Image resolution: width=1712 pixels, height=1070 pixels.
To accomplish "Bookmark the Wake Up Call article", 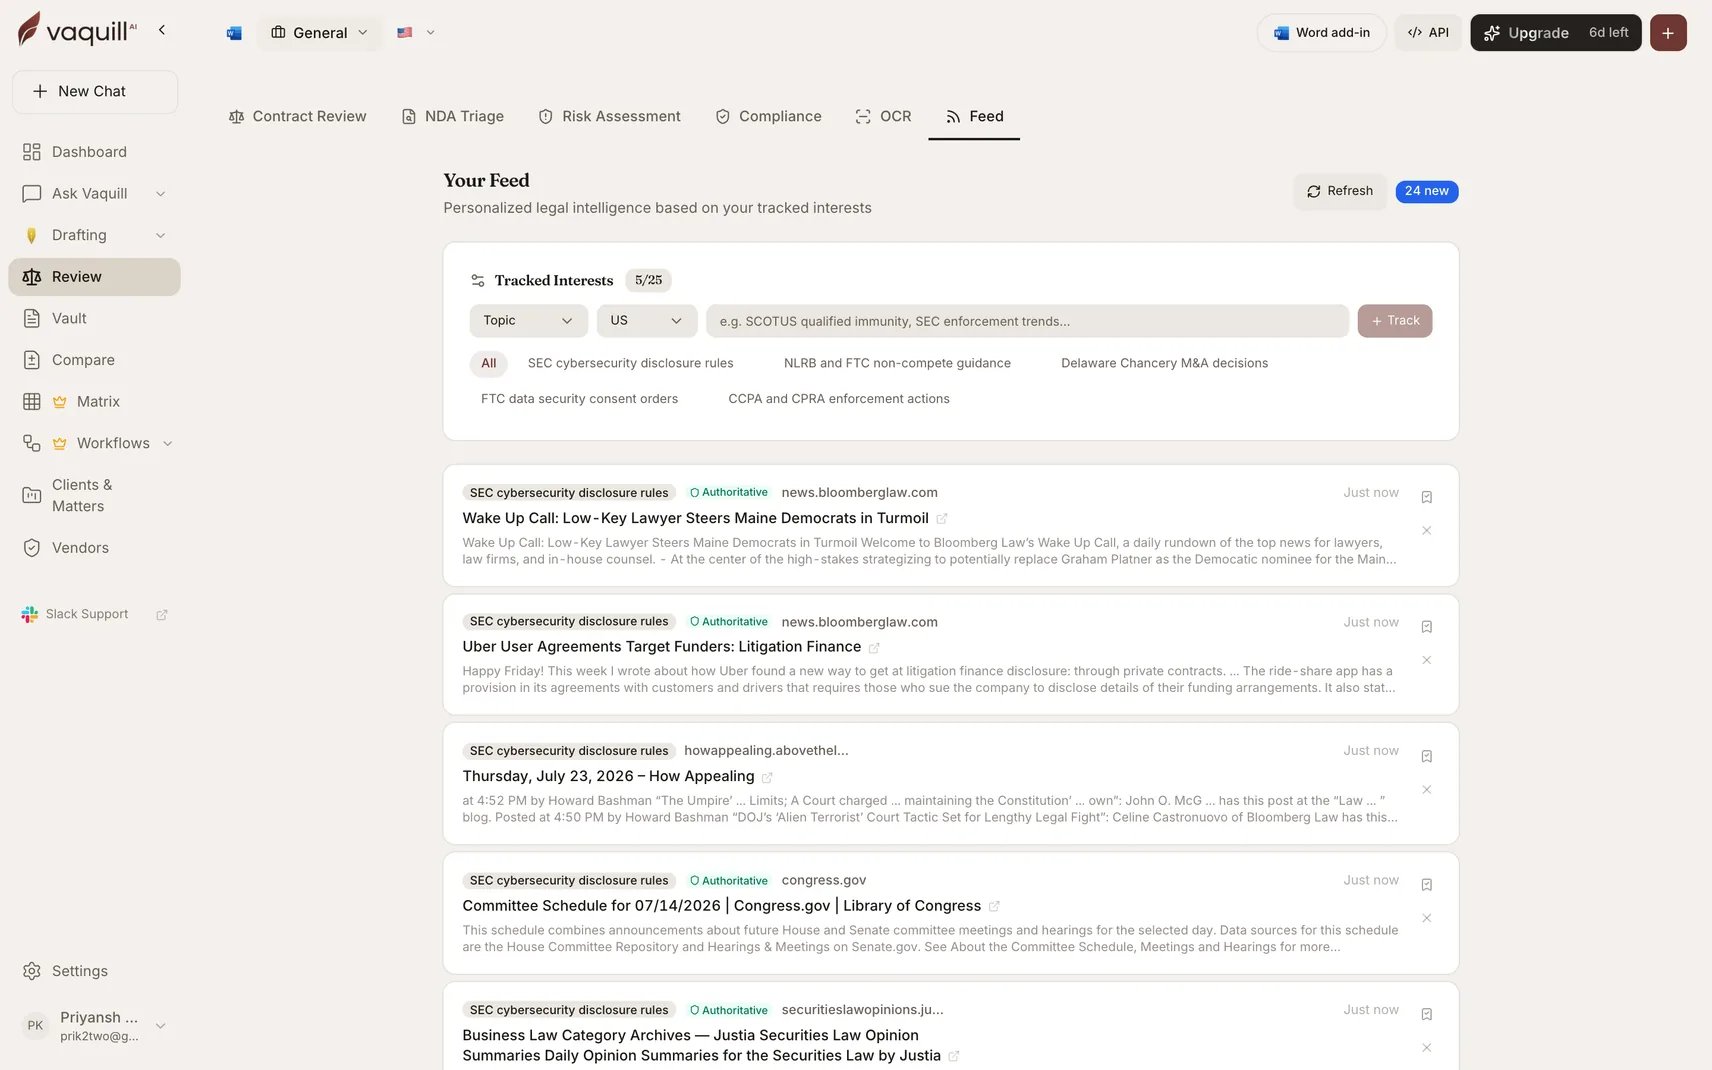I will 1427,497.
